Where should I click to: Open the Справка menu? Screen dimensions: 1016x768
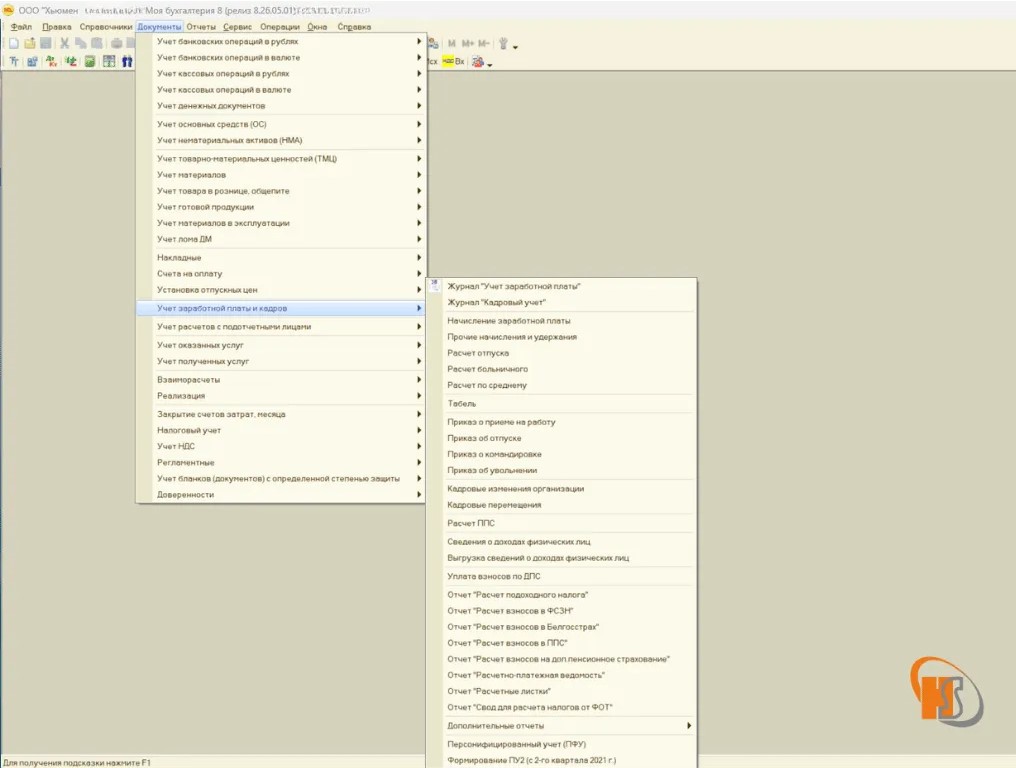click(354, 27)
